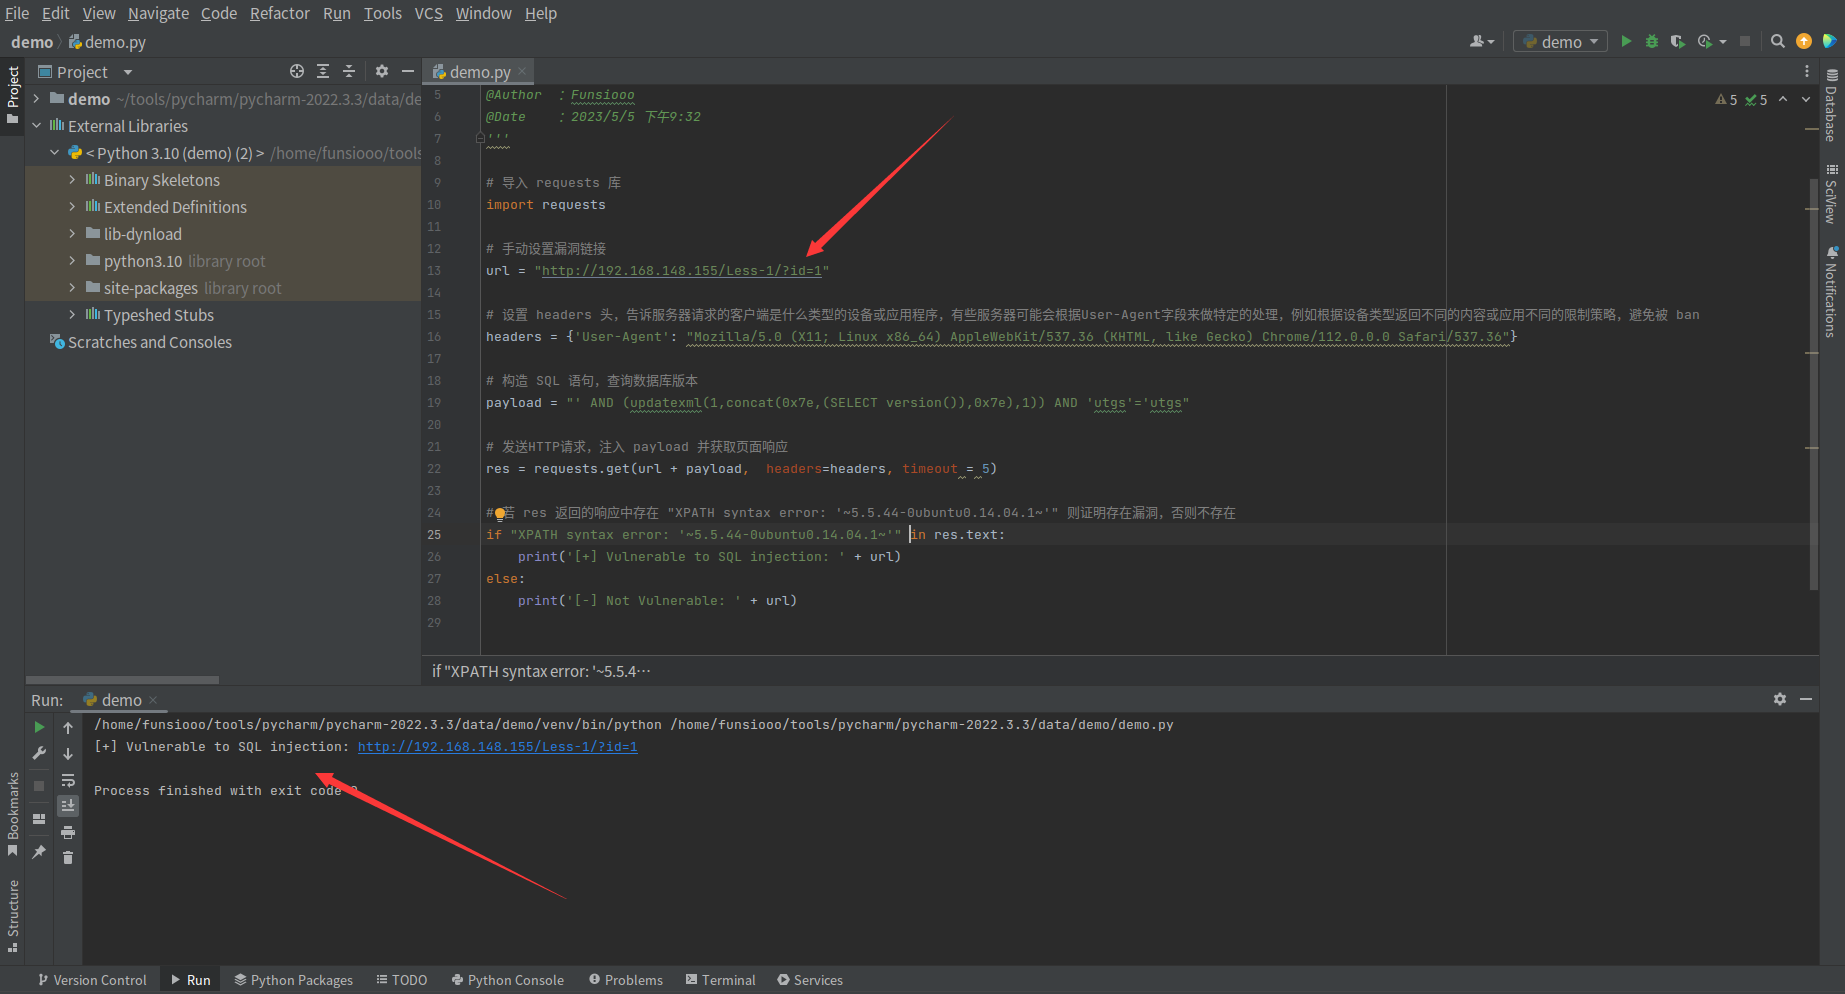Viewport: 1845px width, 994px height.
Task: Expand the demo project root folder
Action: pos(36,99)
